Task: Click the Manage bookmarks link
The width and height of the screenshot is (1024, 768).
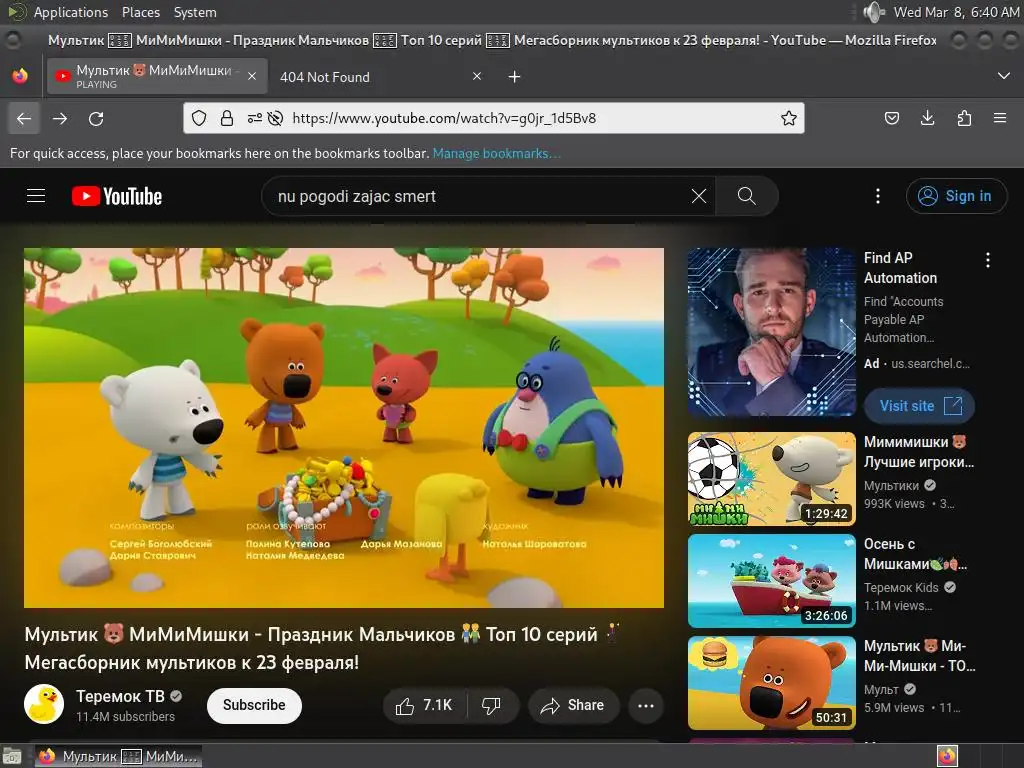Action: [496, 153]
